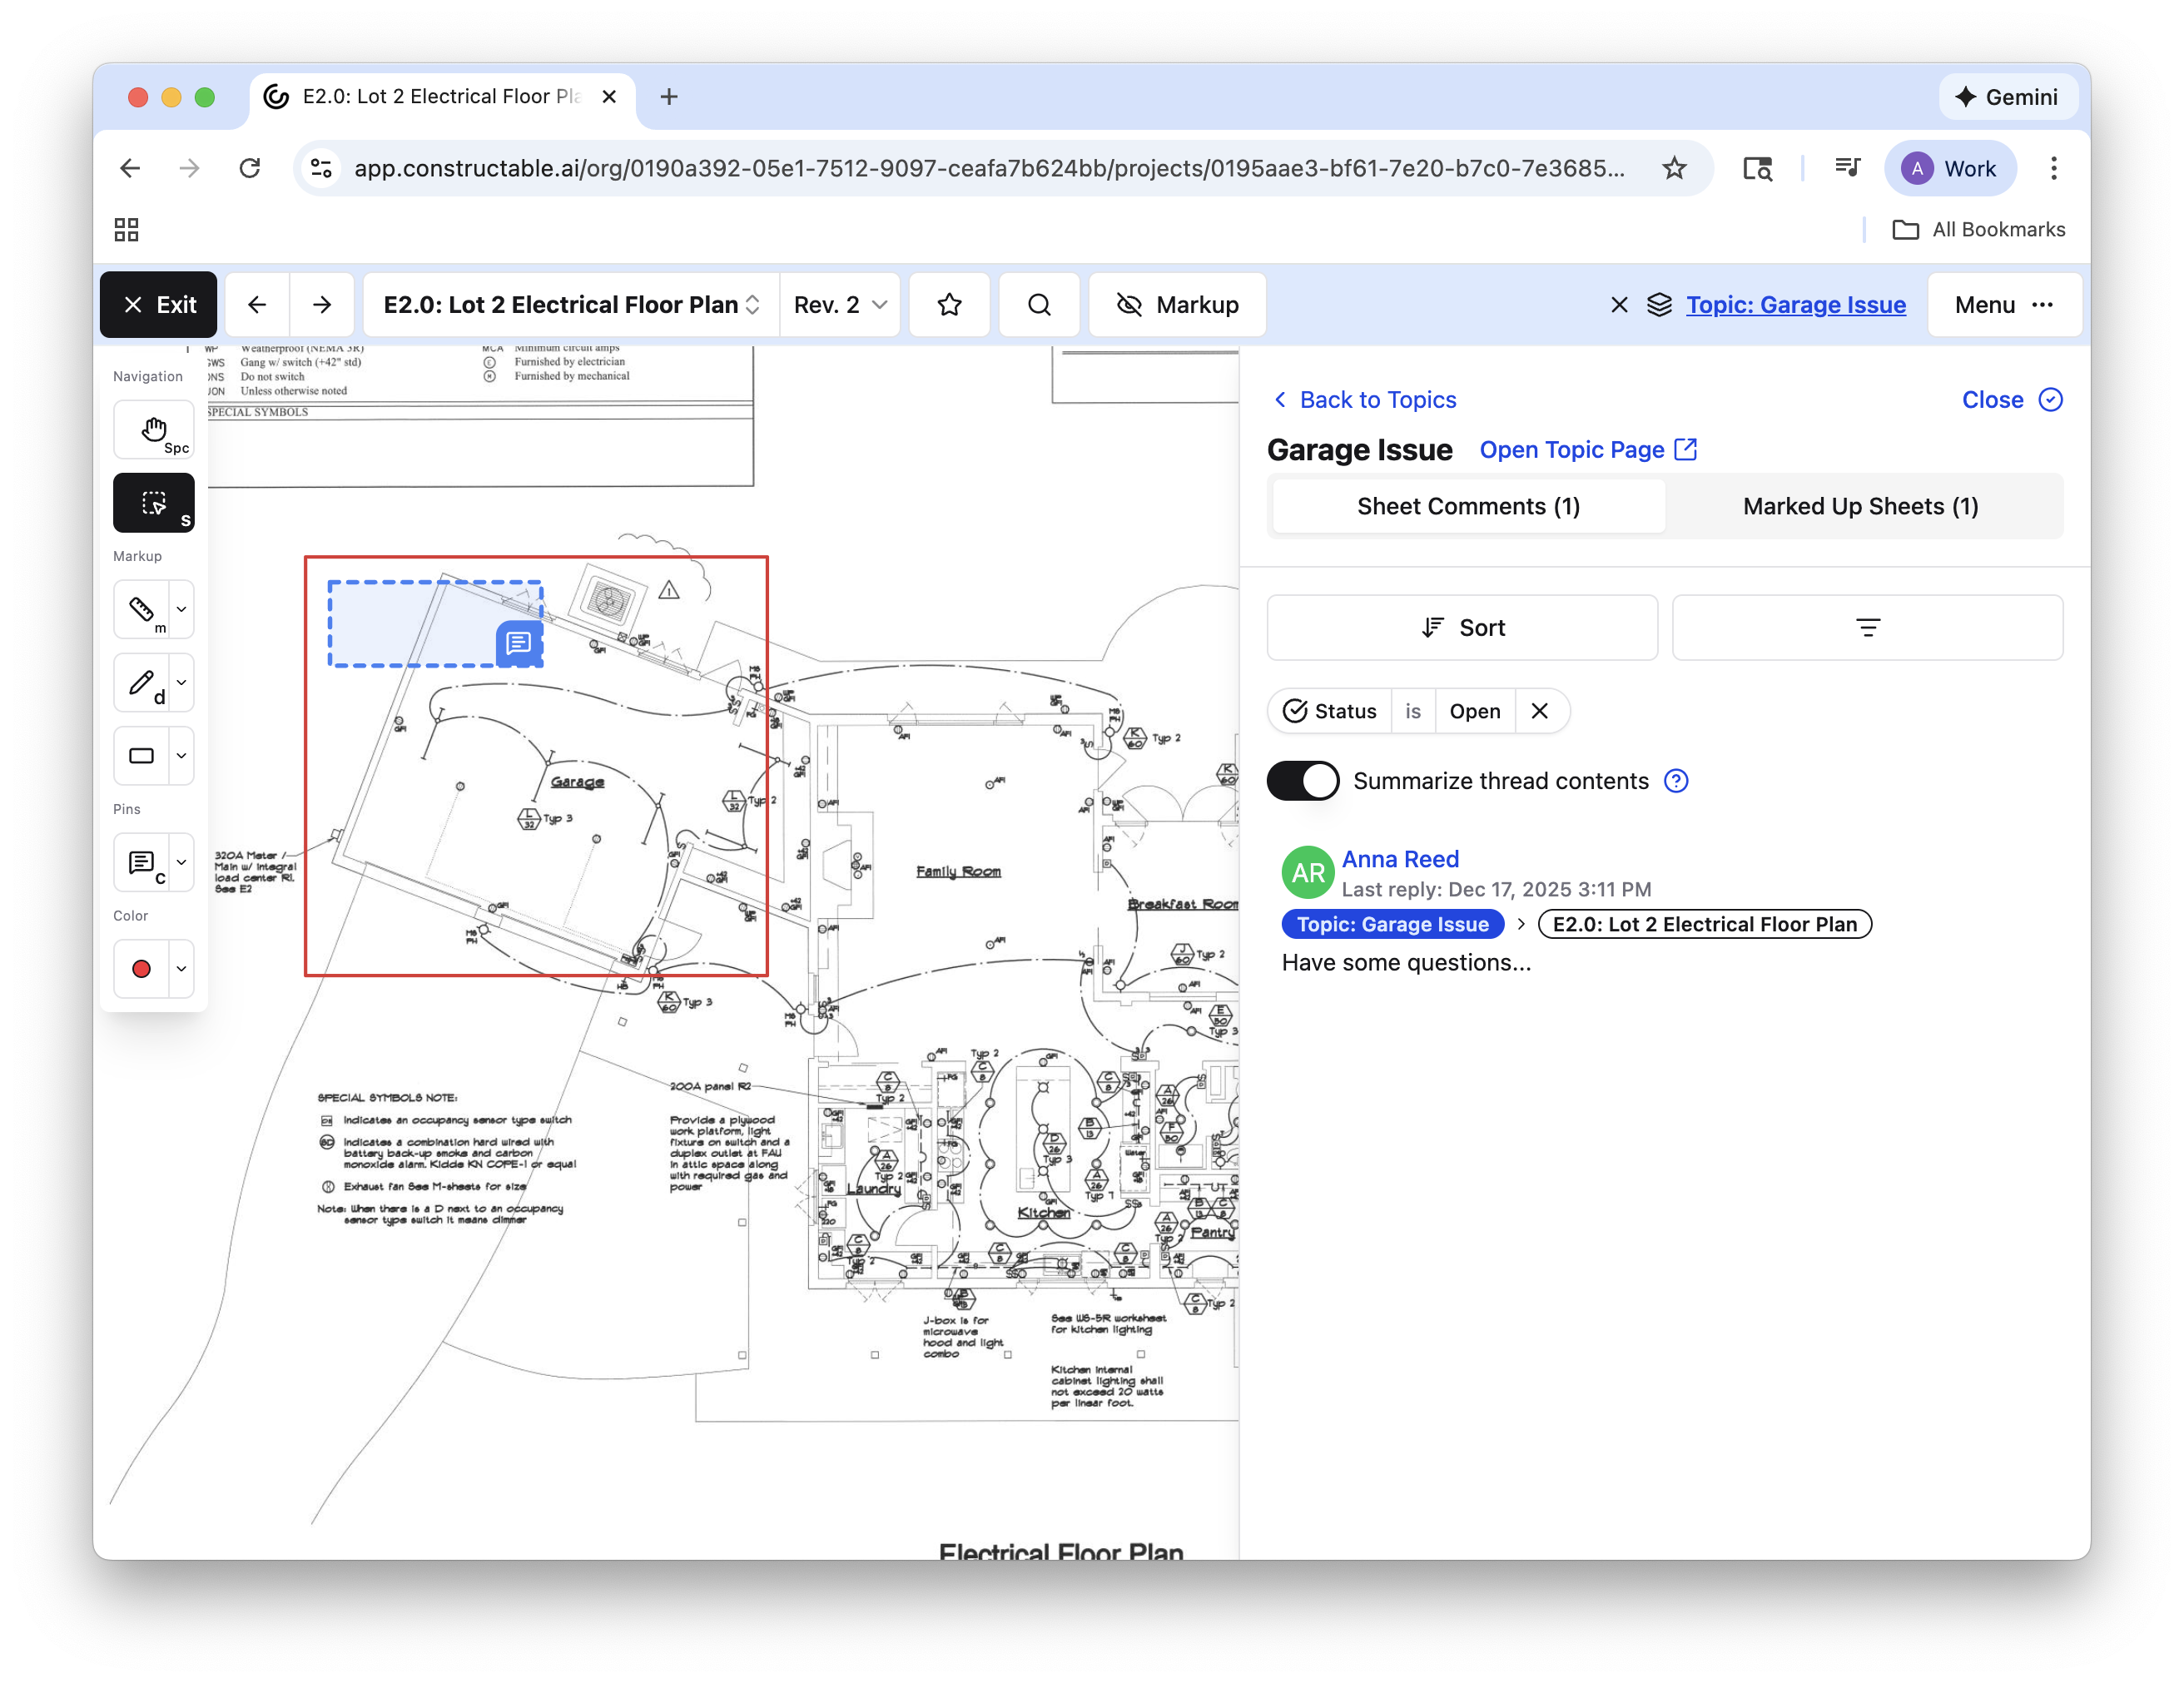Screen dimensions: 2184x1683
Task: Dismiss the Garage Issue topic filter
Action: [x=1620, y=305]
